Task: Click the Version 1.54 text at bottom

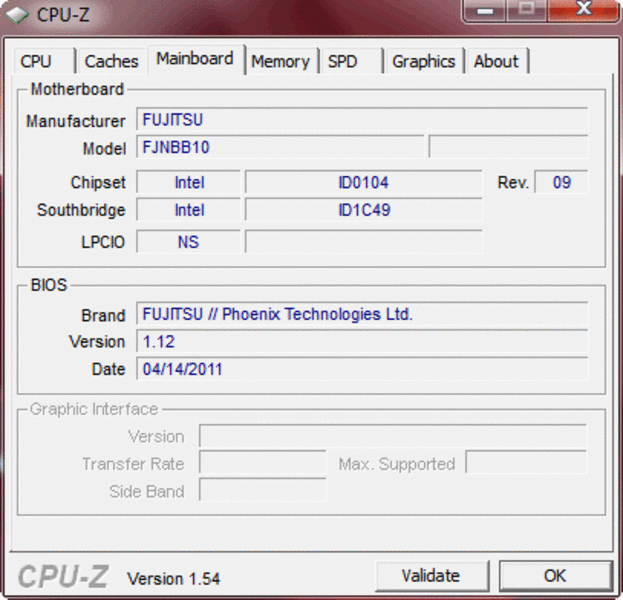Action: (173, 579)
